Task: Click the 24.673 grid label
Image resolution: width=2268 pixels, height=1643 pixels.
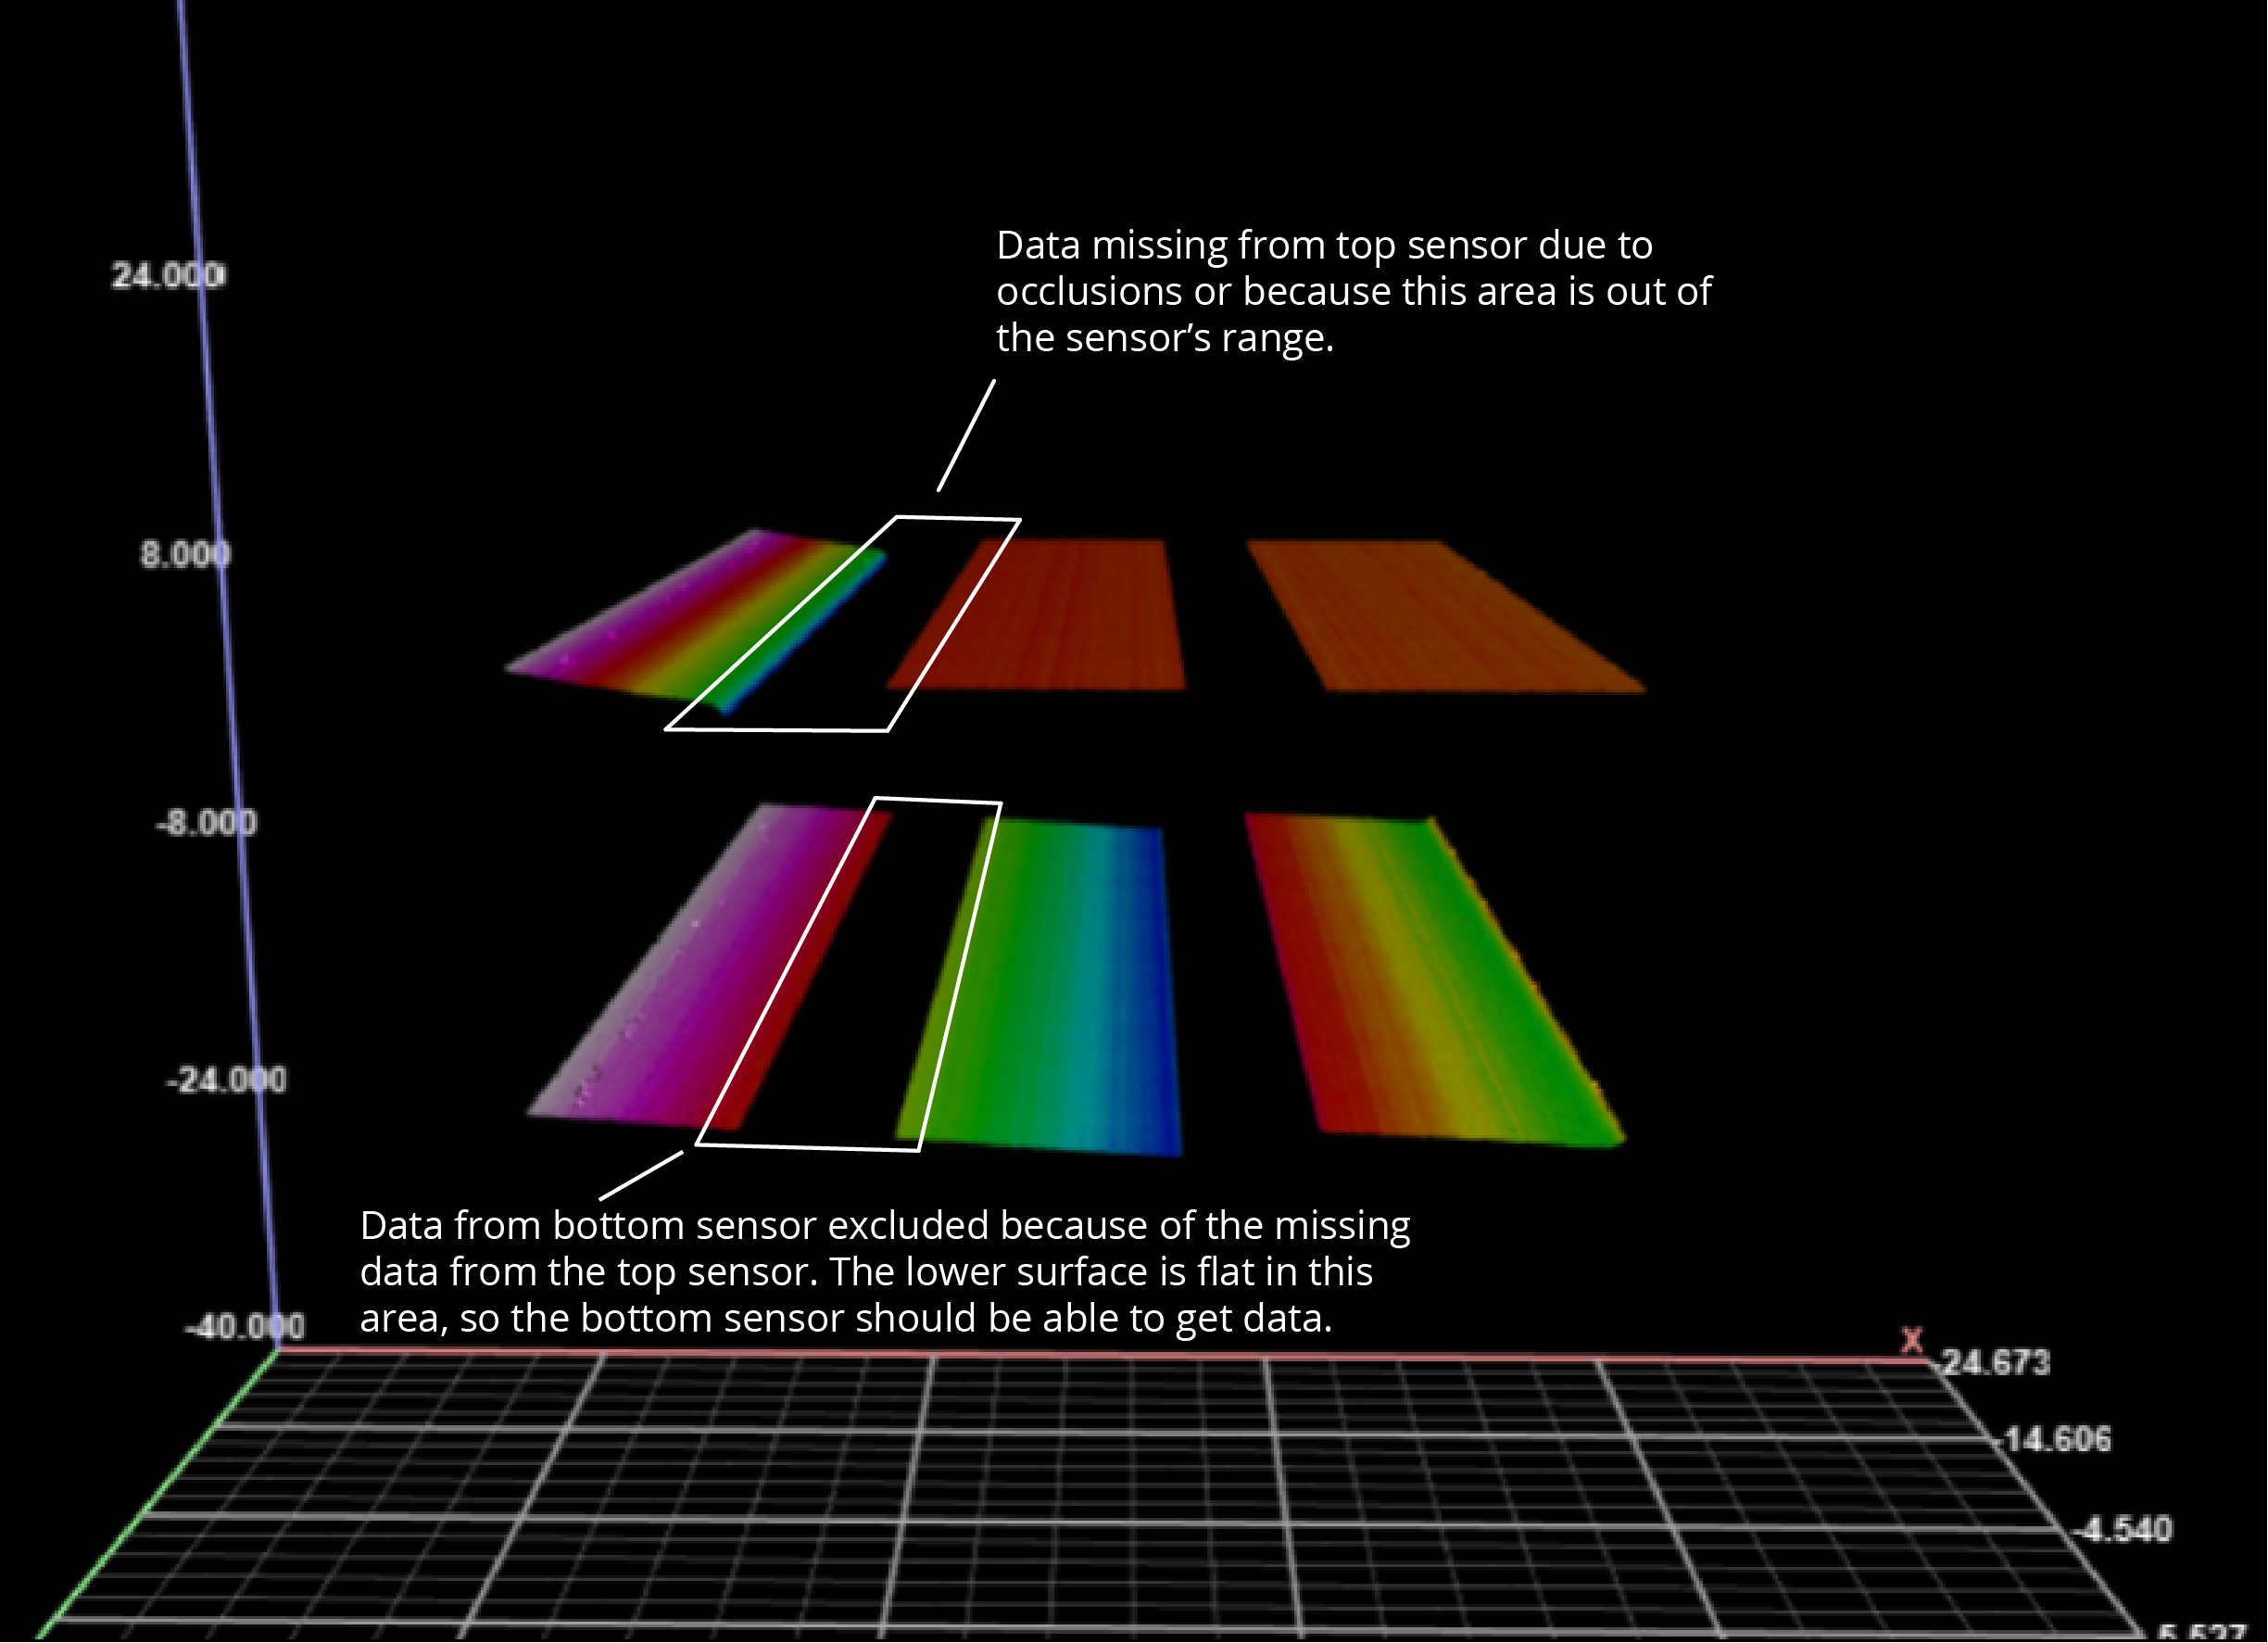Action: [1995, 1362]
